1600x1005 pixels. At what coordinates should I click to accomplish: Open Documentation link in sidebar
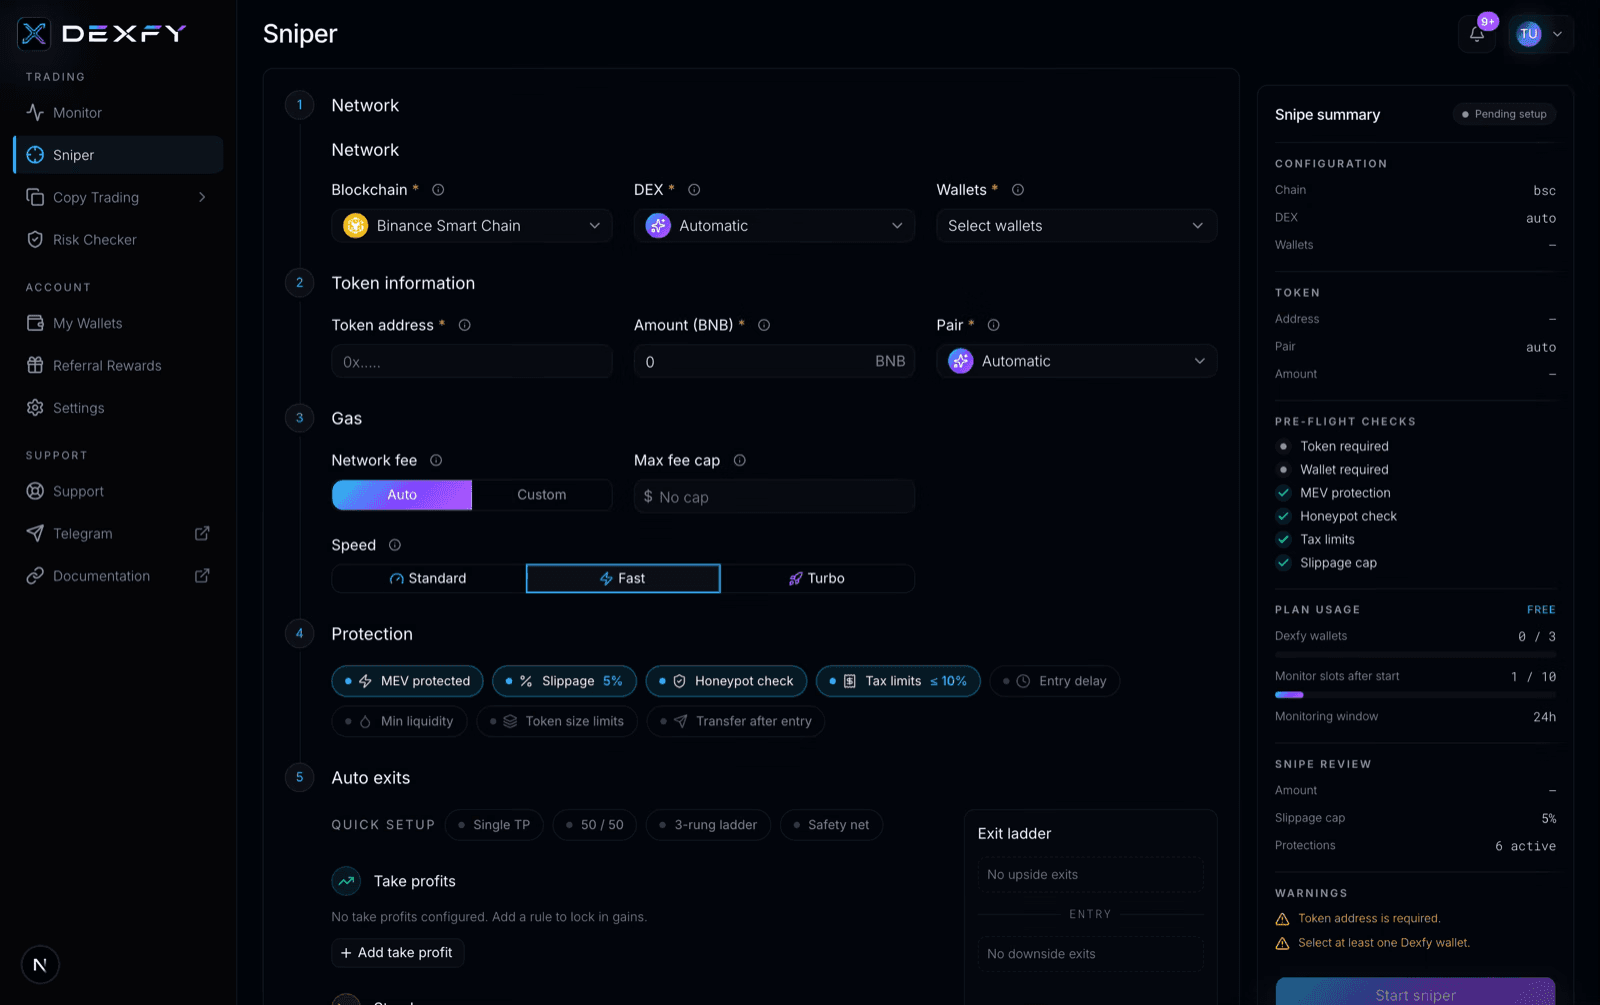119,576
